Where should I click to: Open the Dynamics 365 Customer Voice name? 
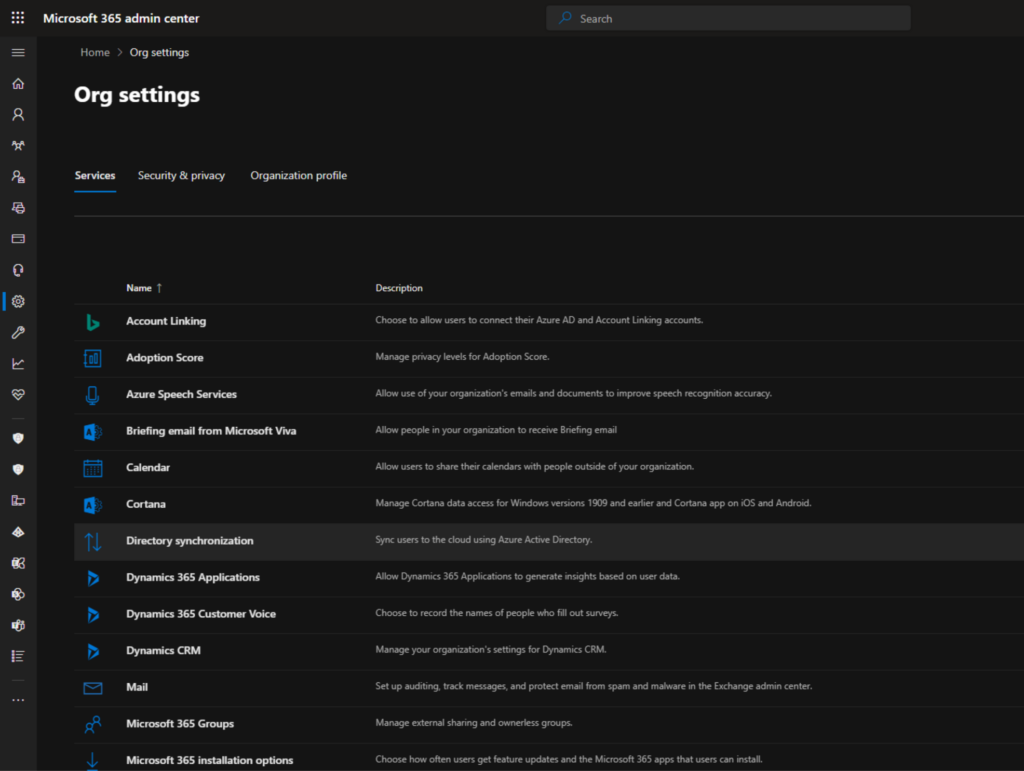pyautogui.click(x=200, y=614)
